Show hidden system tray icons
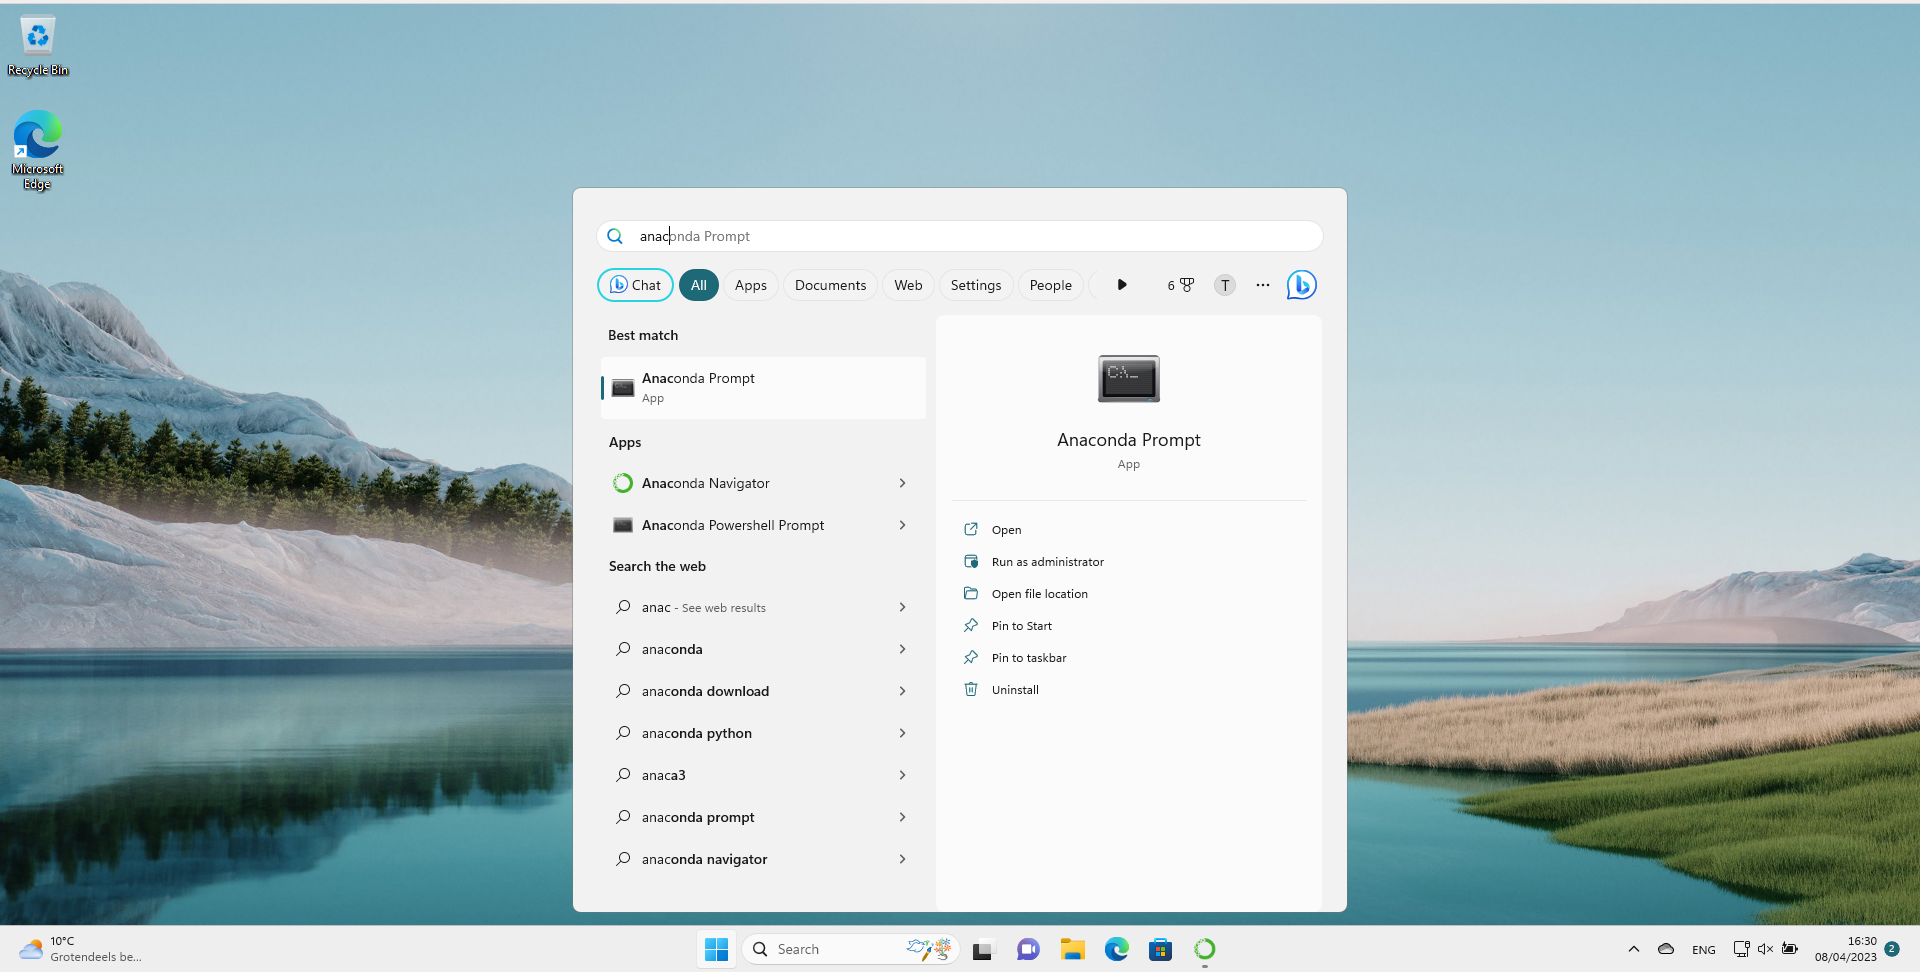The width and height of the screenshot is (1920, 972). [1634, 949]
